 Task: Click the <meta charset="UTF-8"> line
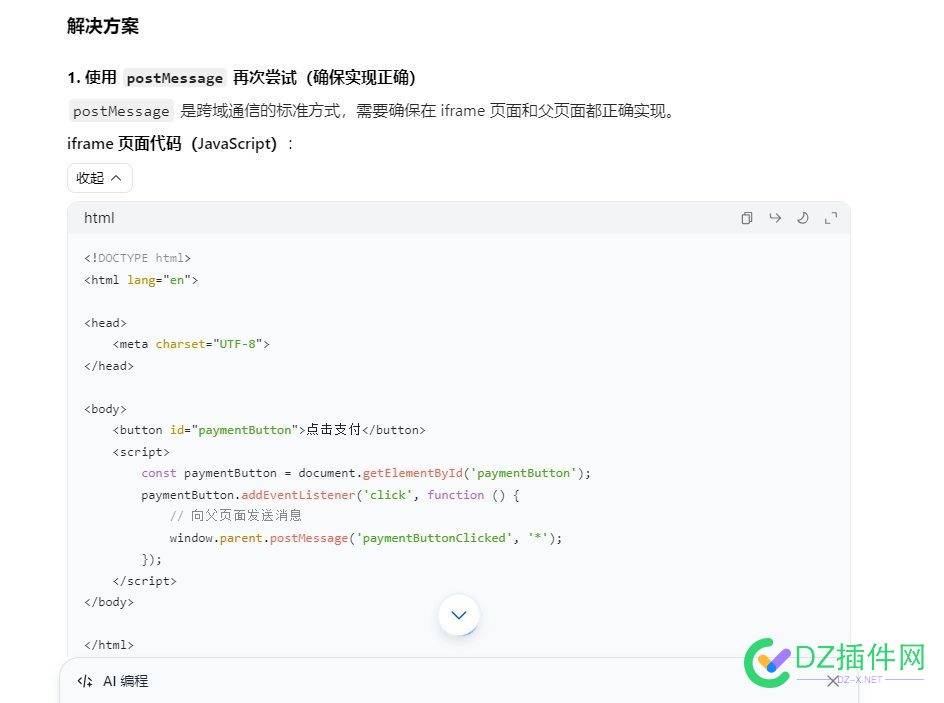click(191, 344)
